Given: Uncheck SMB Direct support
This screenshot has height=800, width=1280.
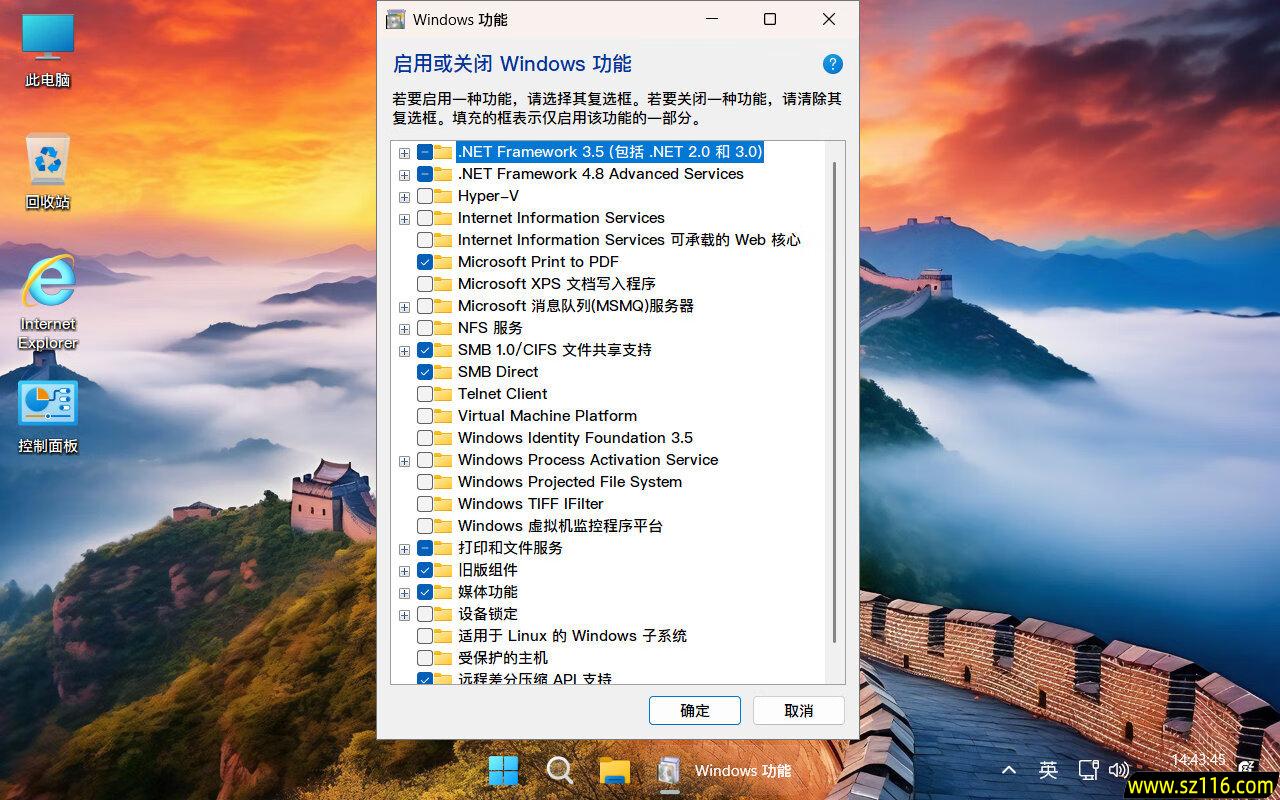Looking at the screenshot, I should 425,371.
